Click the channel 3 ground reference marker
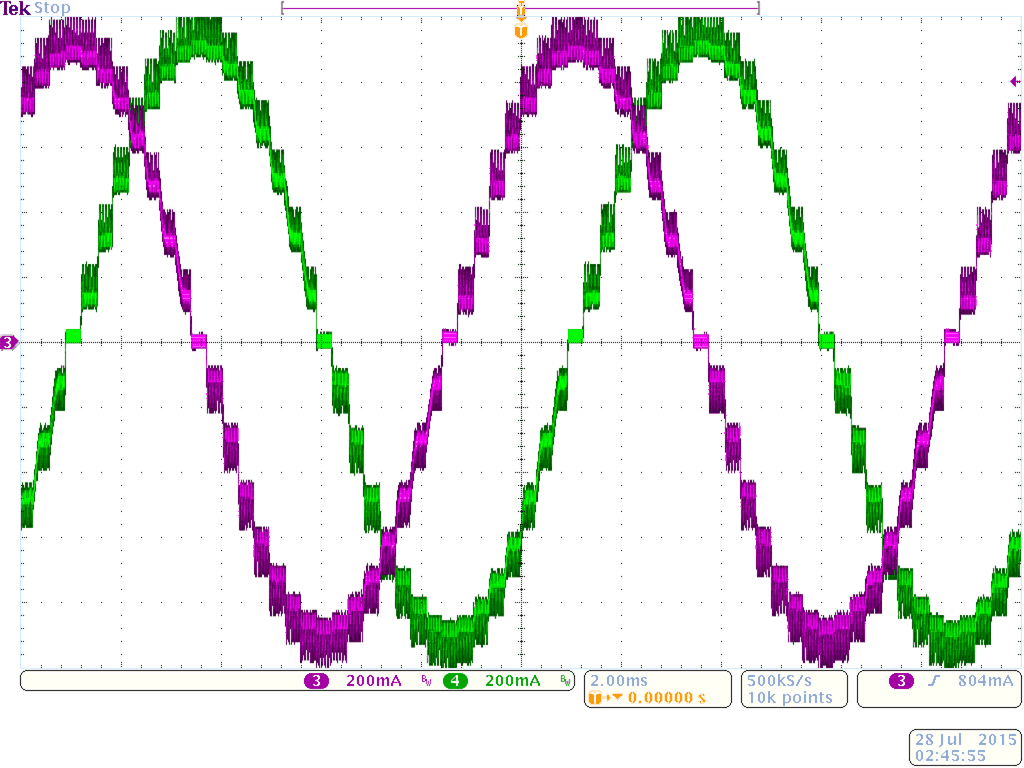 tap(9, 343)
